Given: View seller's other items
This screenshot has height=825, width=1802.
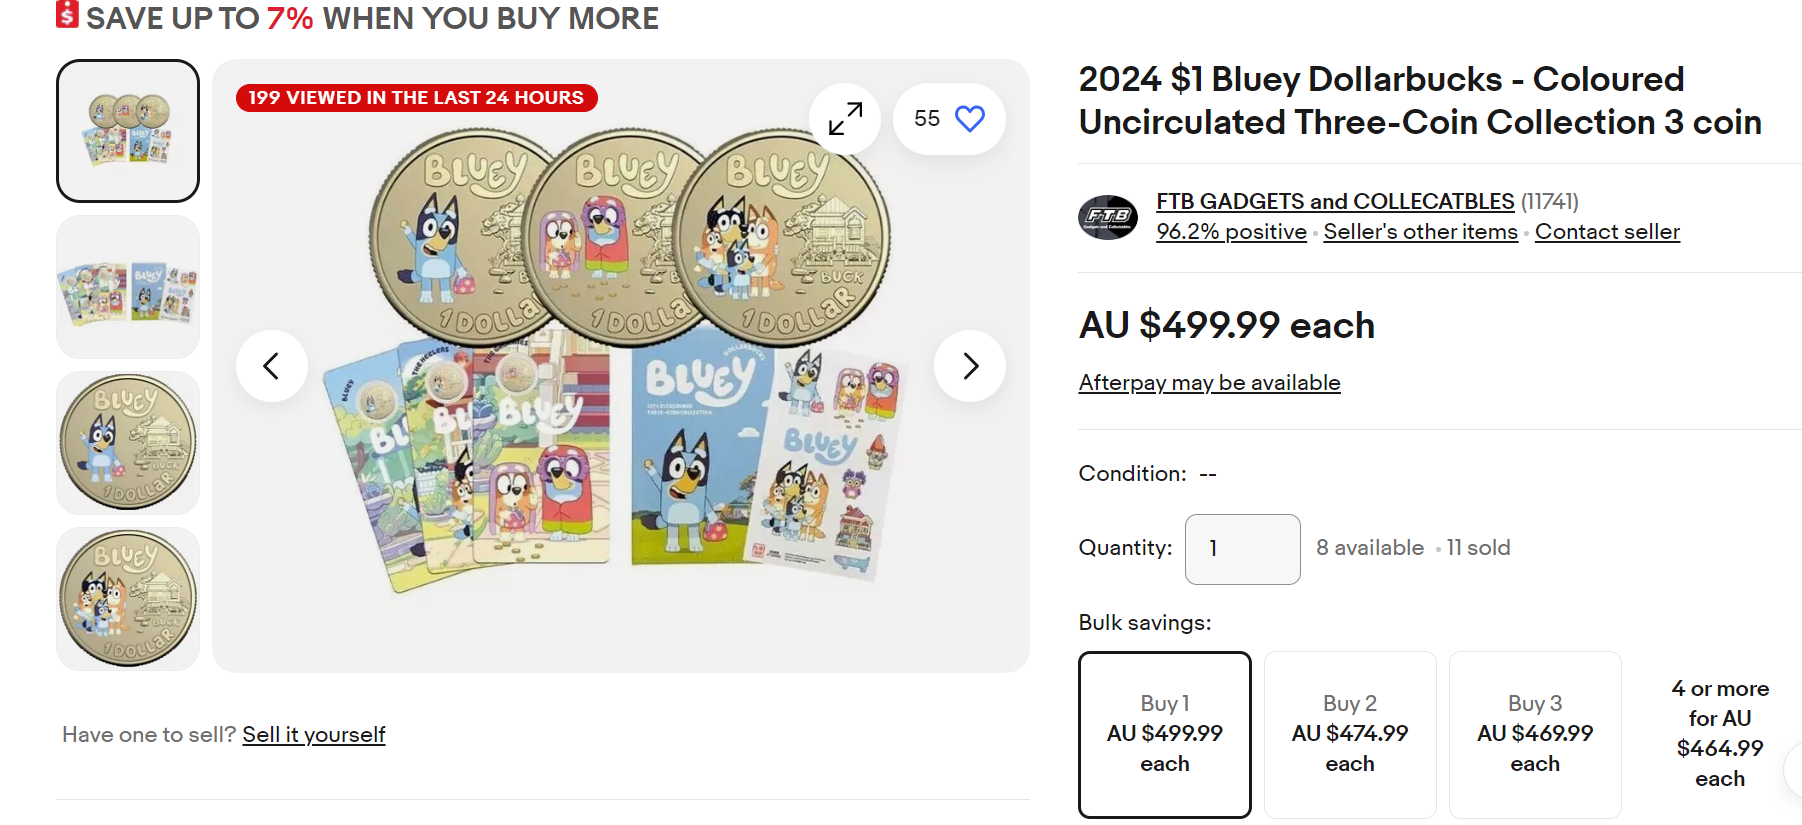Looking at the screenshot, I should [x=1420, y=231].
